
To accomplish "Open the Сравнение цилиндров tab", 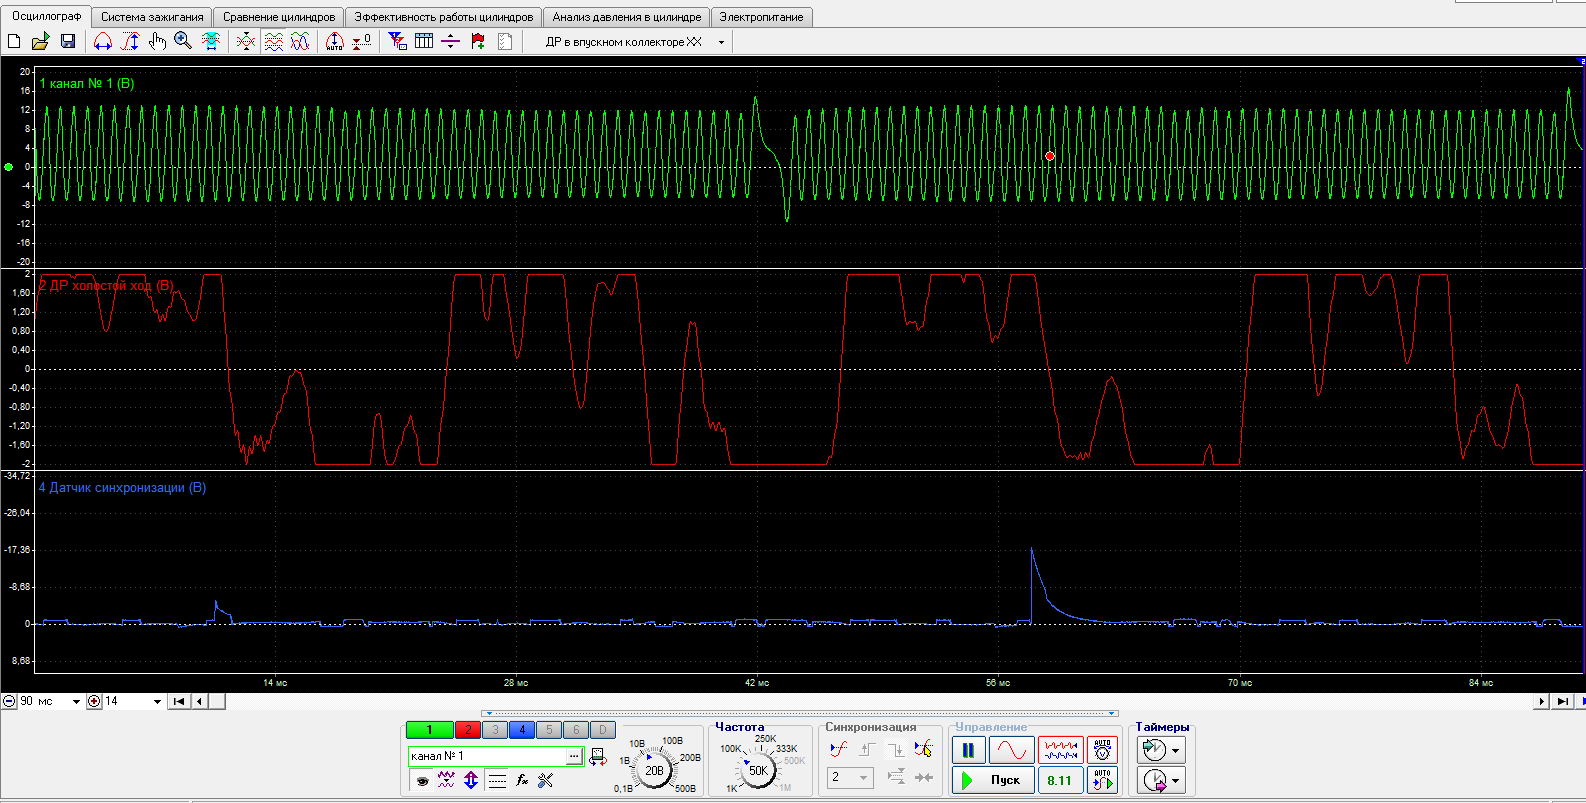I will point(279,17).
